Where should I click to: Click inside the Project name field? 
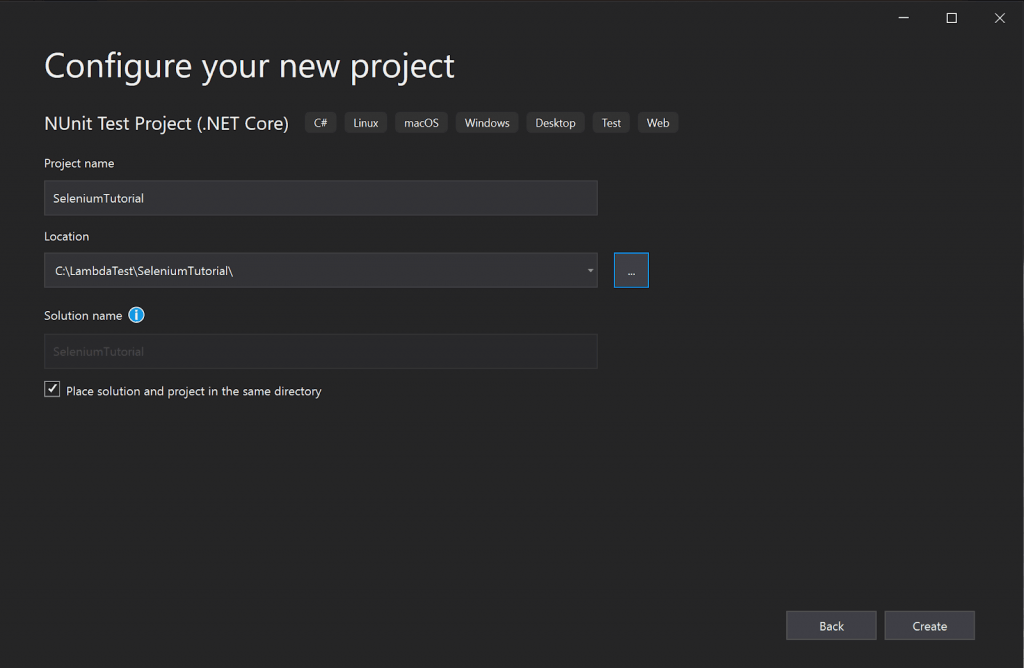click(320, 197)
